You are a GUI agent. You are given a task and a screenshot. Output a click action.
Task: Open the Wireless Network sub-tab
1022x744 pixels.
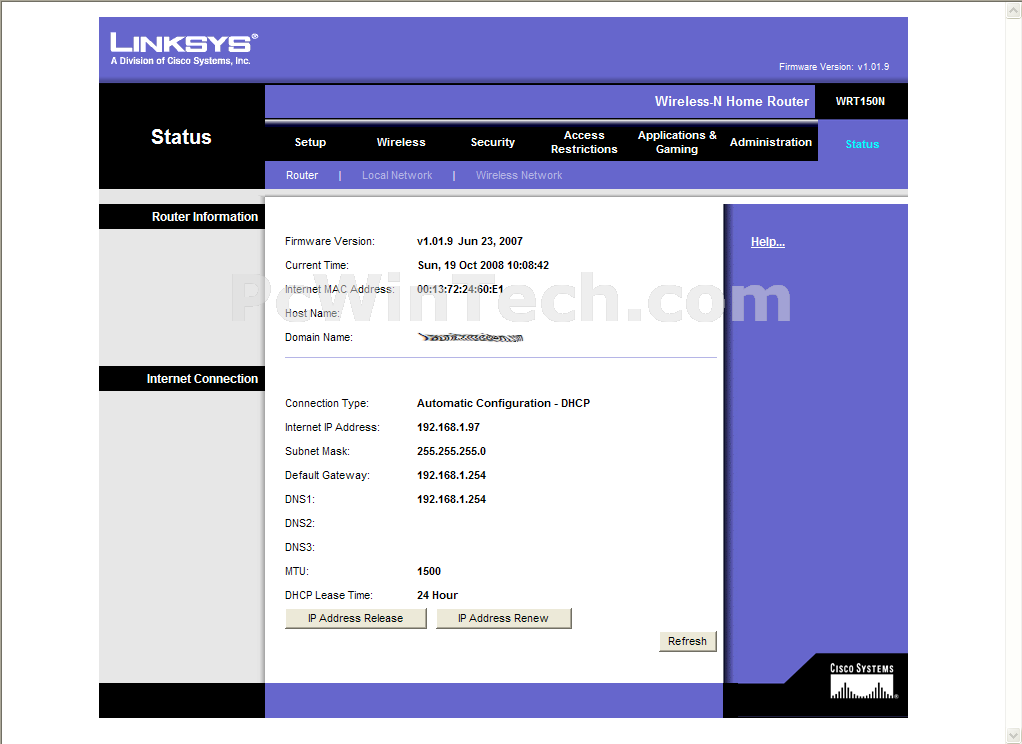click(519, 175)
